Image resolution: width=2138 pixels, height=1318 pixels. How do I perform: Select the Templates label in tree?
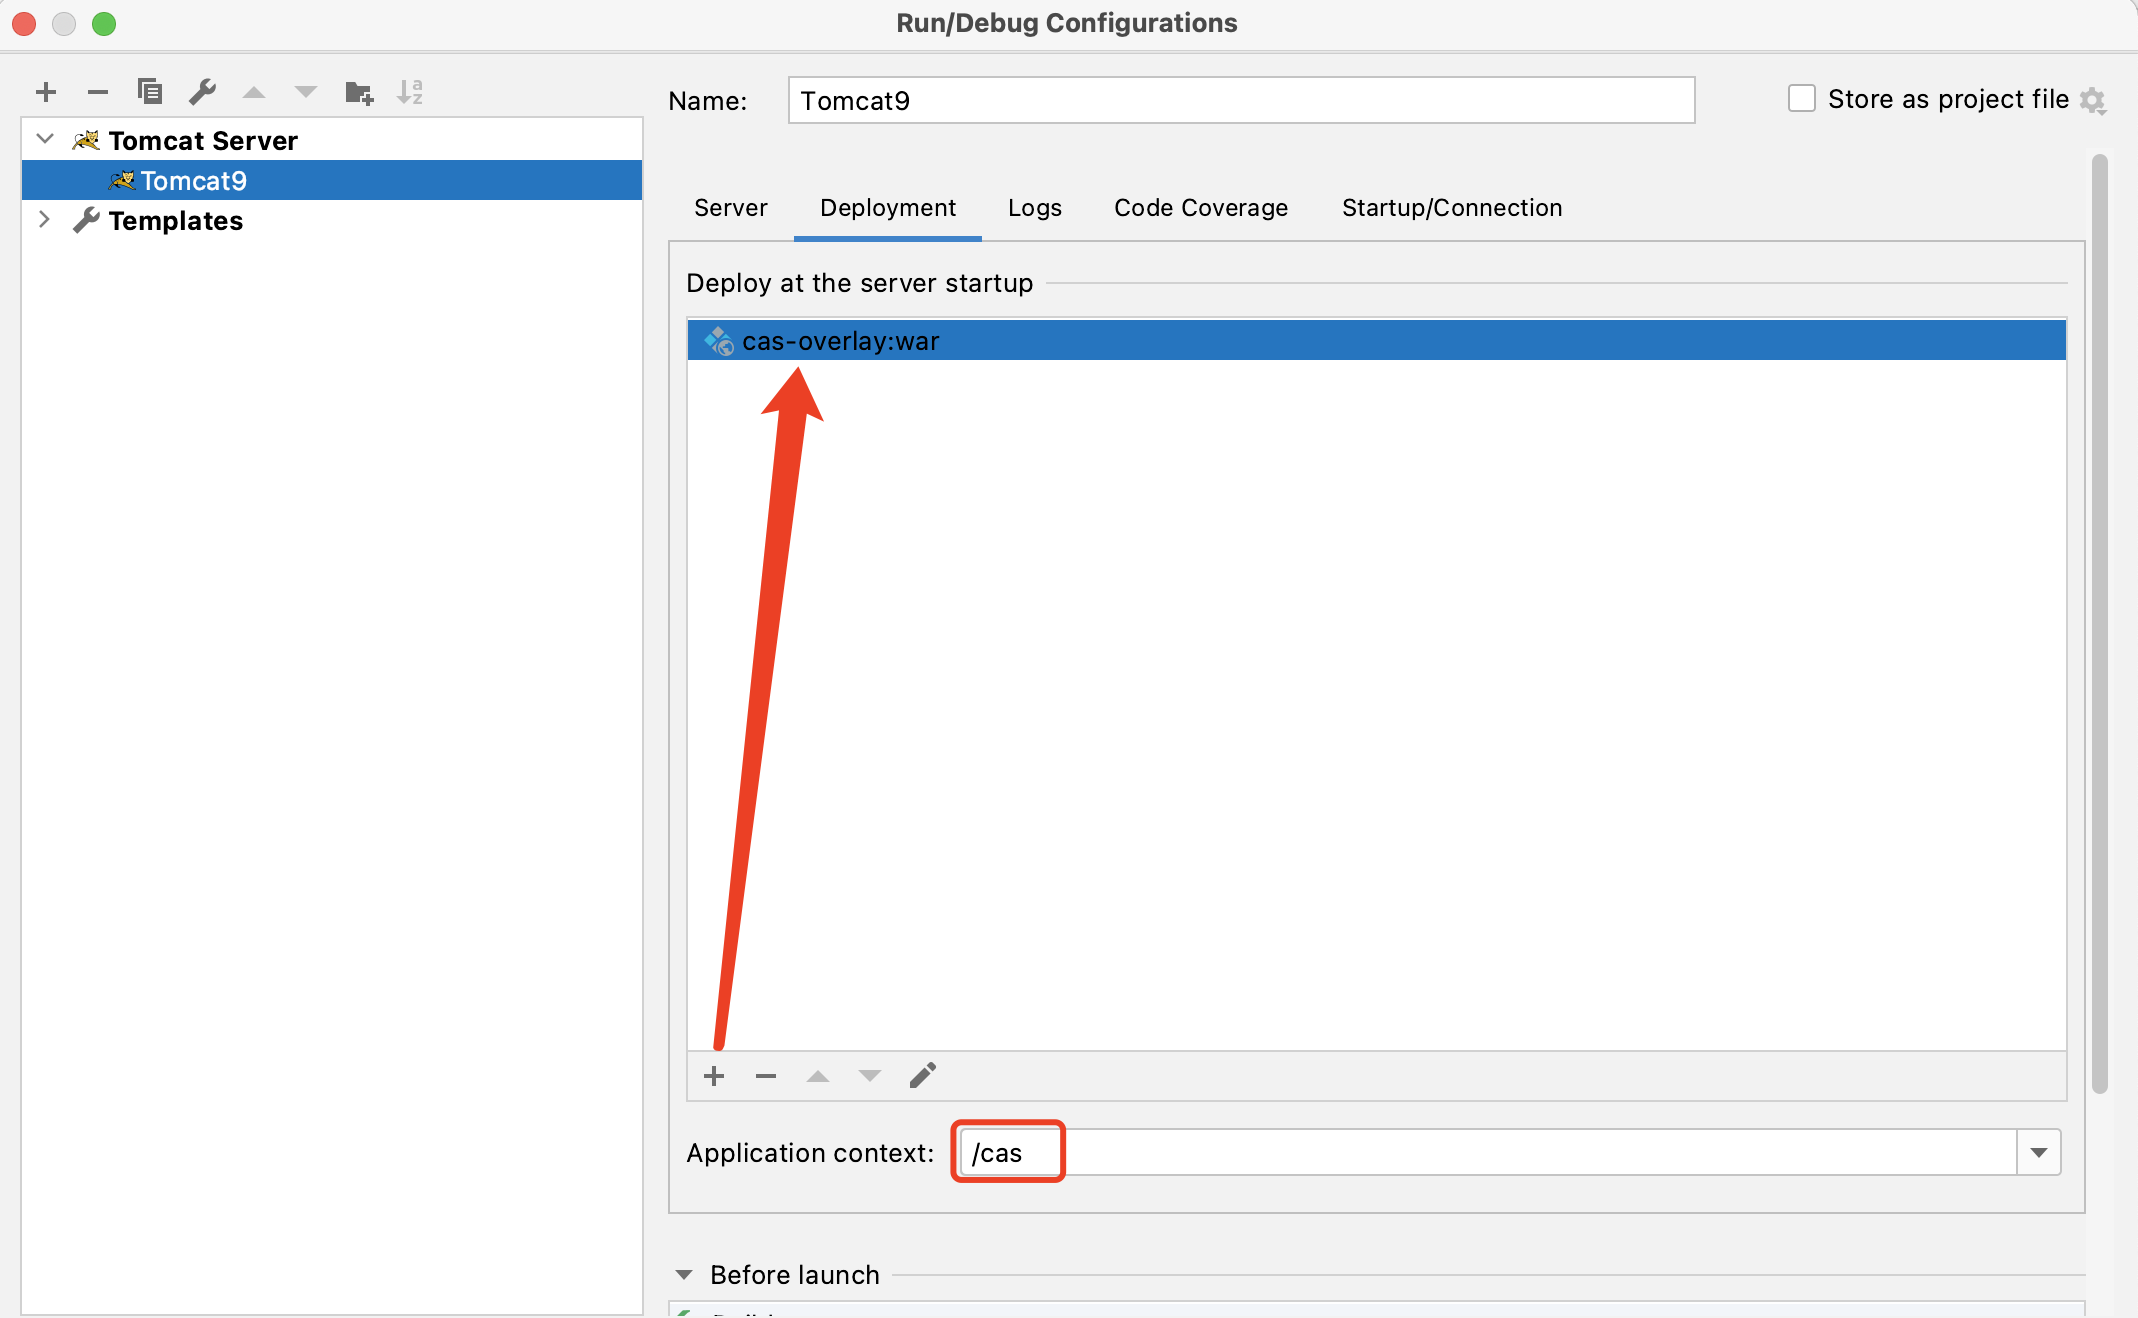[x=176, y=220]
